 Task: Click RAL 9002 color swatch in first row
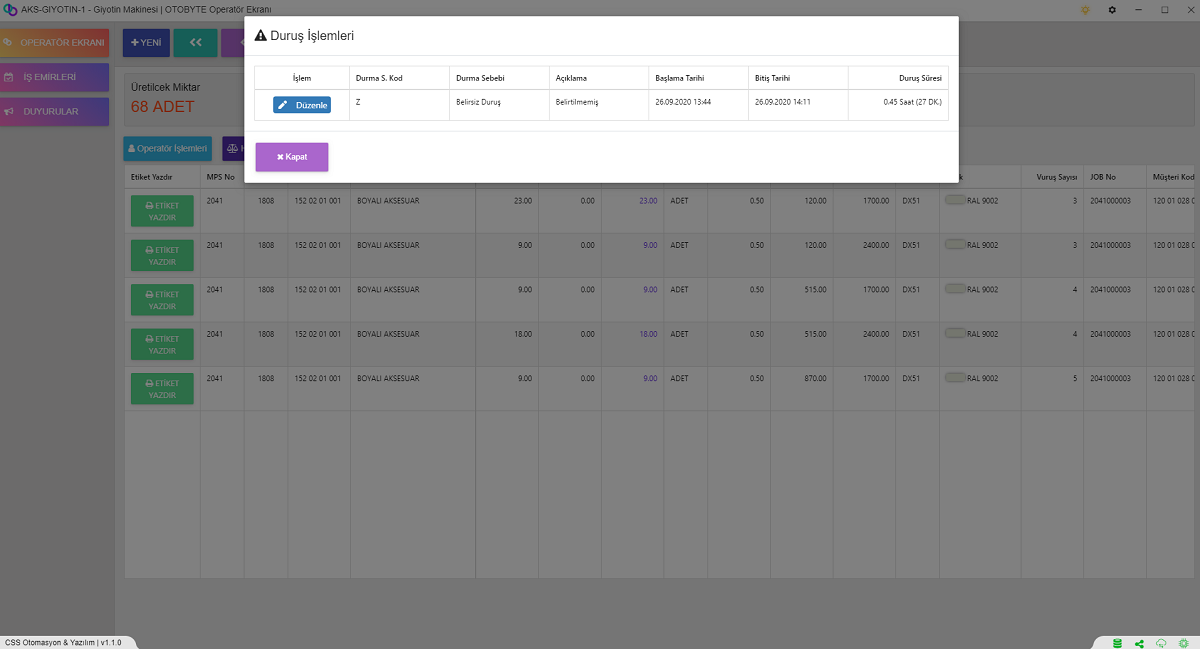pyautogui.click(x=955, y=201)
